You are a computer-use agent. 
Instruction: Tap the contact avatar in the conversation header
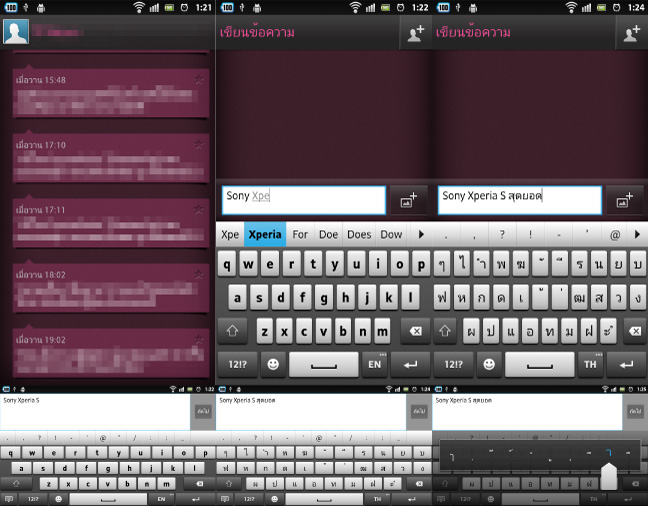(16, 31)
